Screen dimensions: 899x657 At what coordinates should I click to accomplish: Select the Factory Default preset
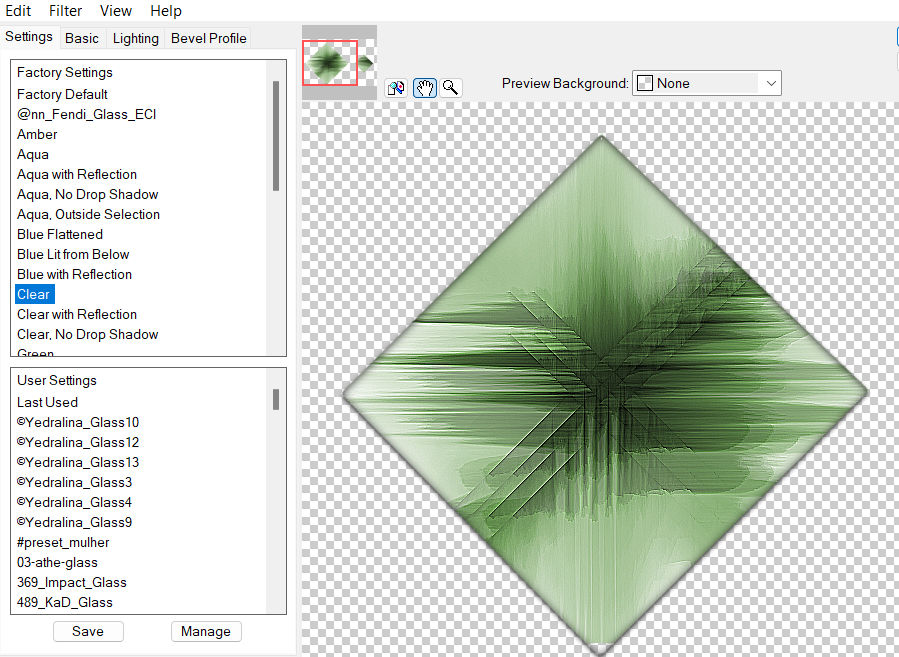[x=62, y=94]
